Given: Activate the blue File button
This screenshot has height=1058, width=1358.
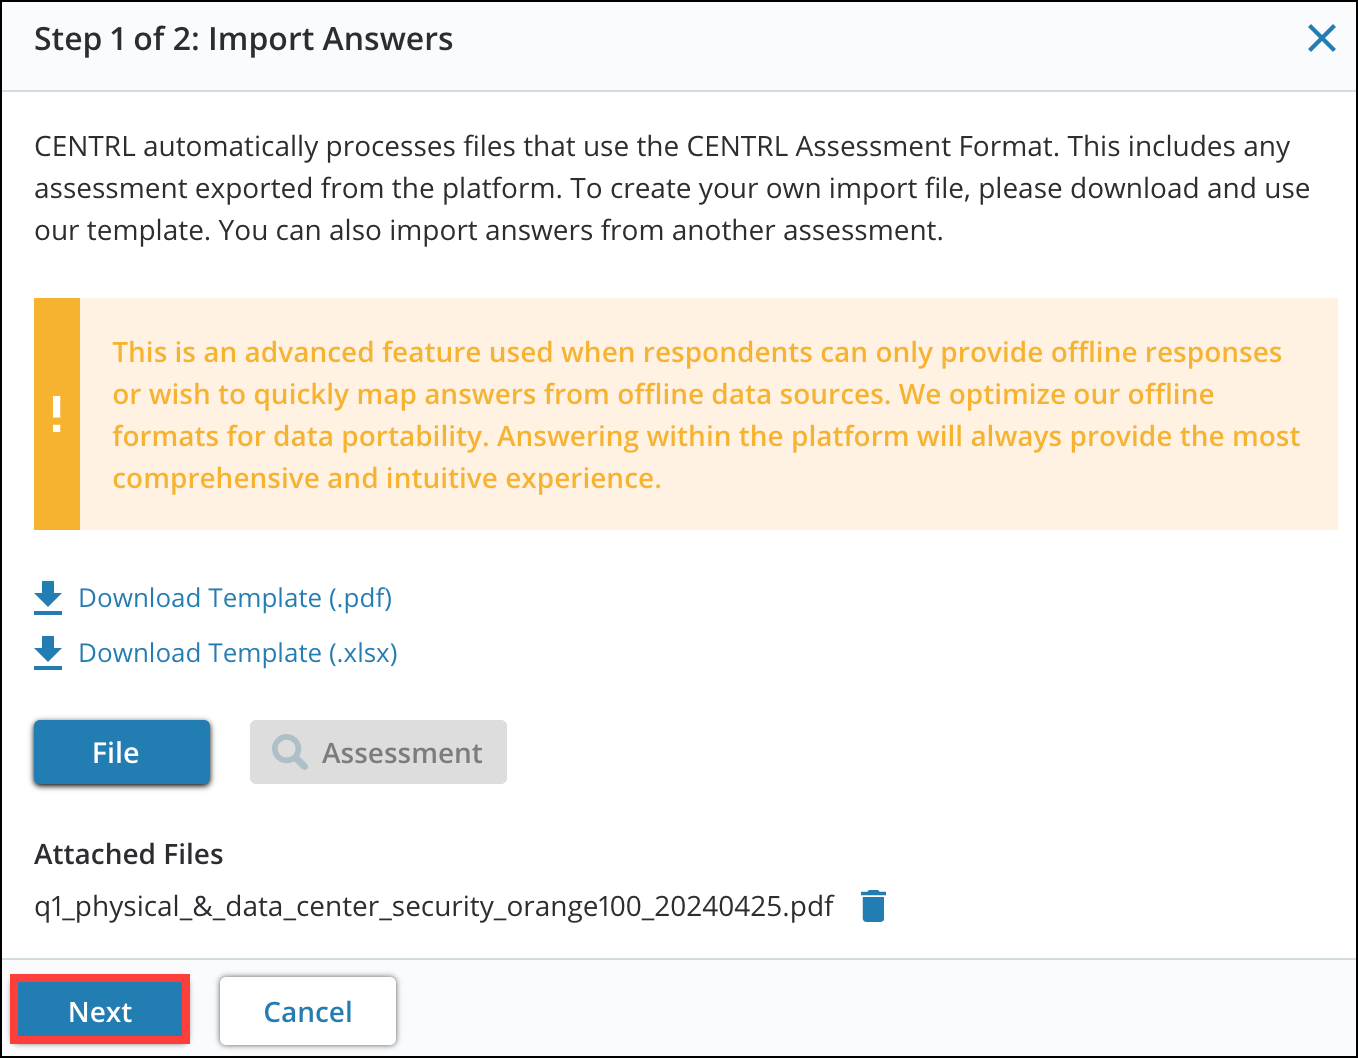Looking at the screenshot, I should (x=121, y=752).
